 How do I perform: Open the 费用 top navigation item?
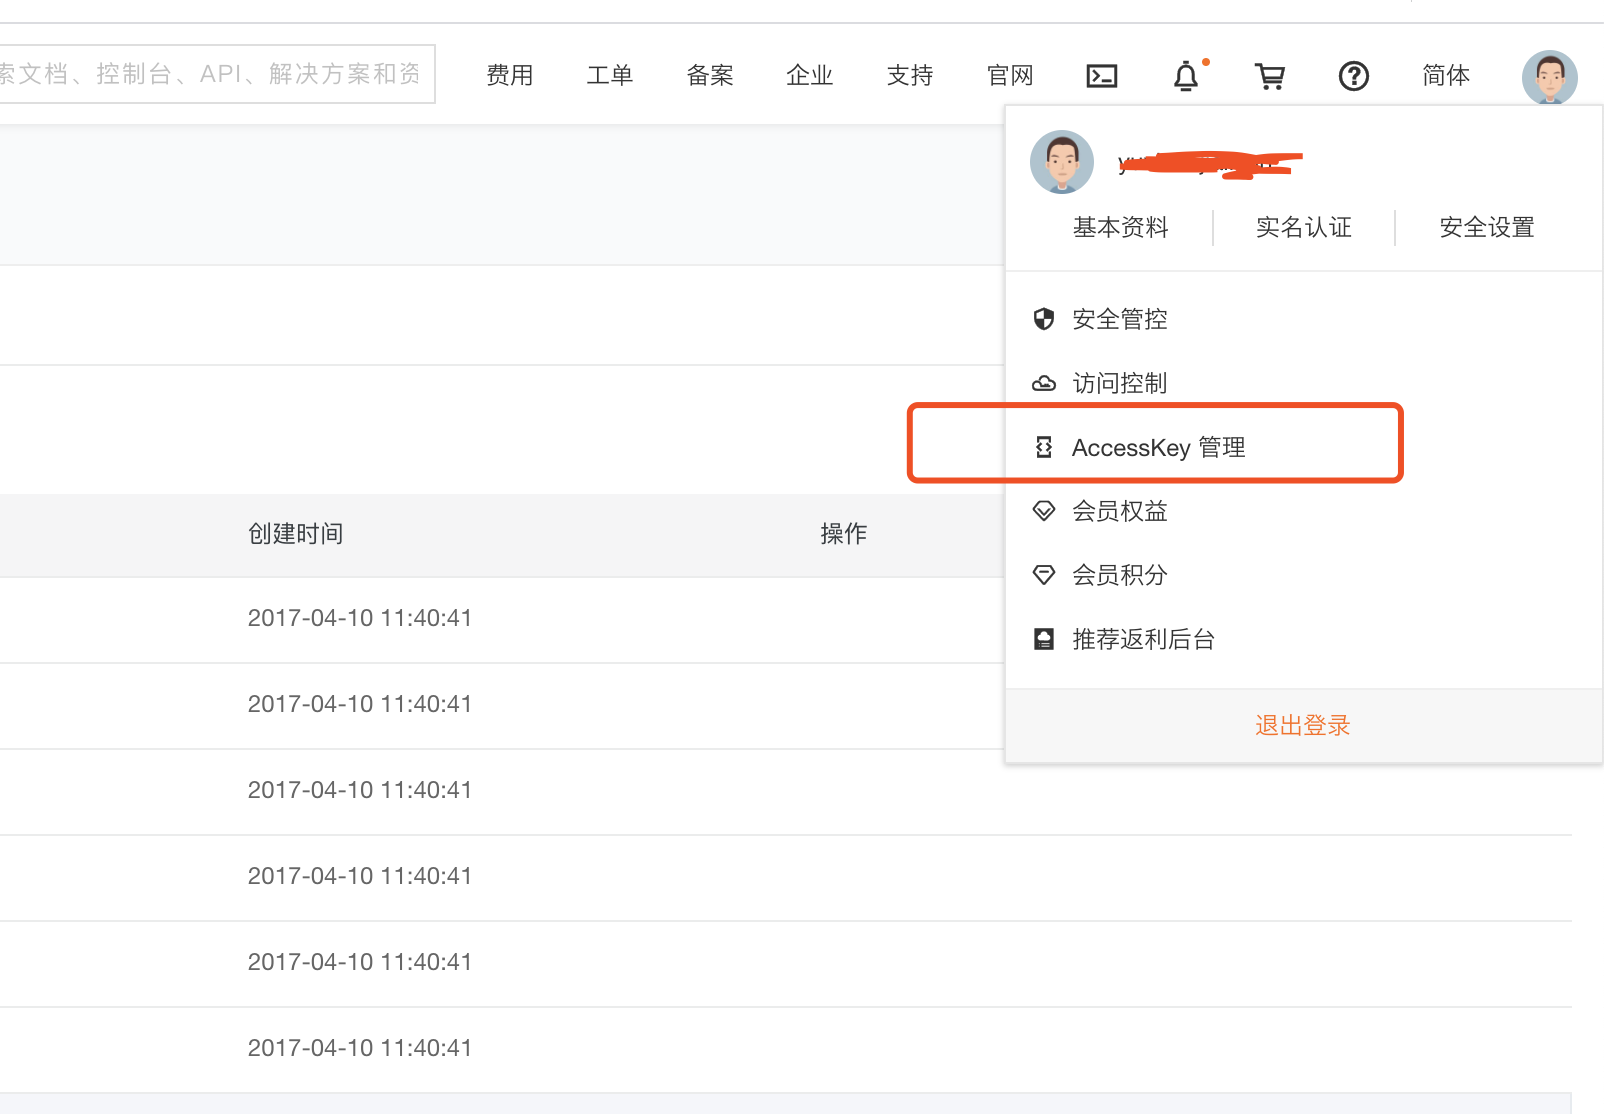[510, 76]
